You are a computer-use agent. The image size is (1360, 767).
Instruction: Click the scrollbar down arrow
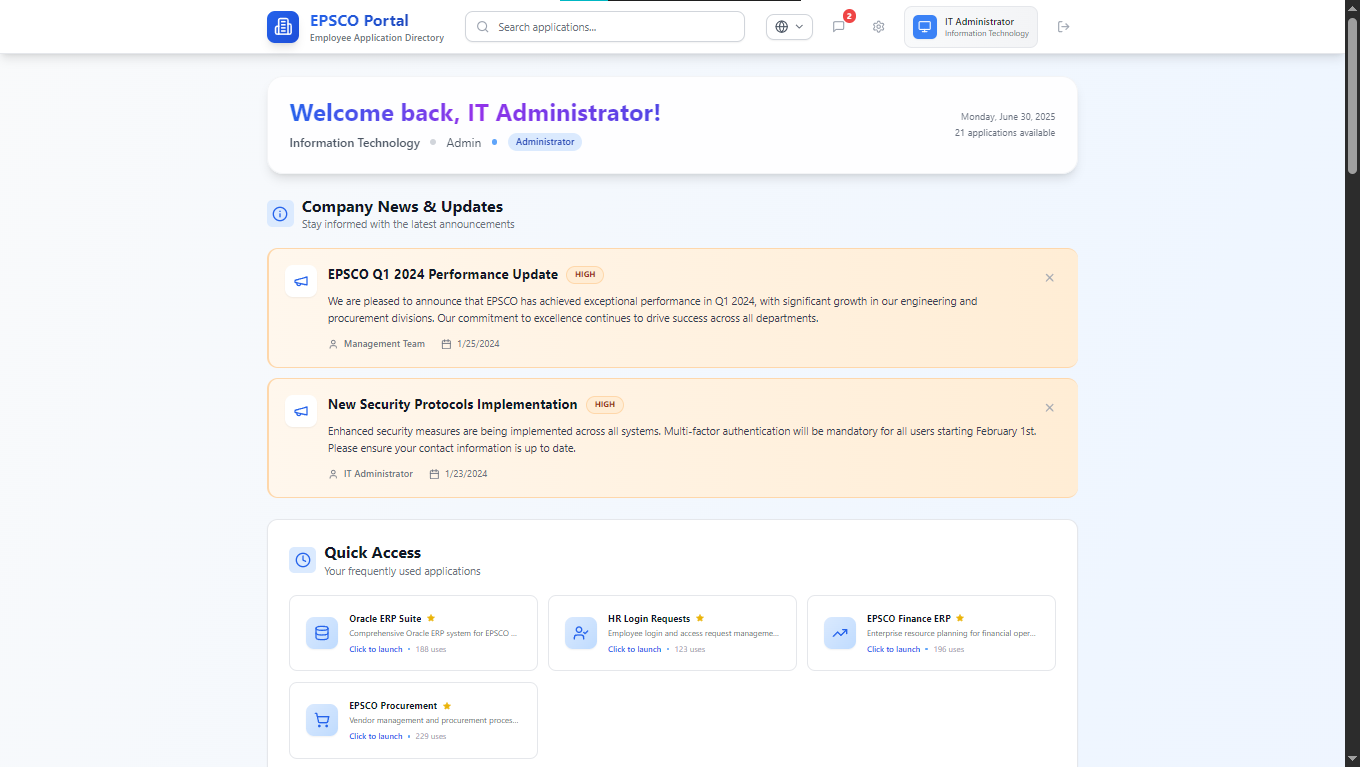pos(1352,759)
